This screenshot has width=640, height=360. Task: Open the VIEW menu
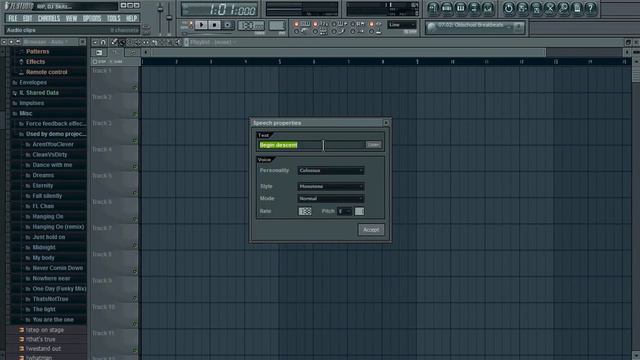(x=71, y=18)
